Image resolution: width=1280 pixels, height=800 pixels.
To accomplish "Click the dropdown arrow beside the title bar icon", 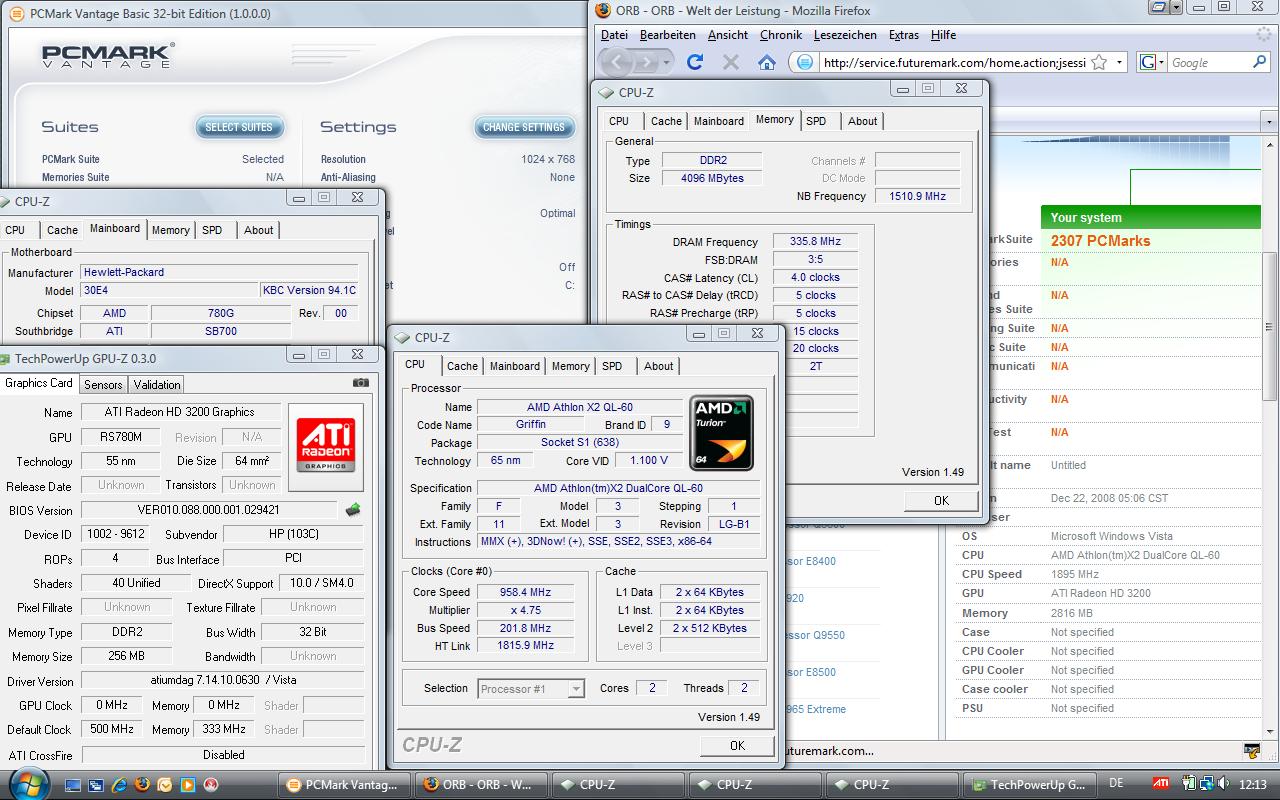I will (1176, 7).
